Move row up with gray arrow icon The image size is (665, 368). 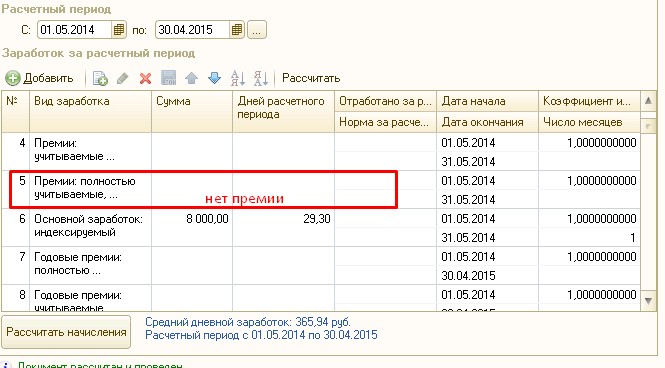pos(192,78)
